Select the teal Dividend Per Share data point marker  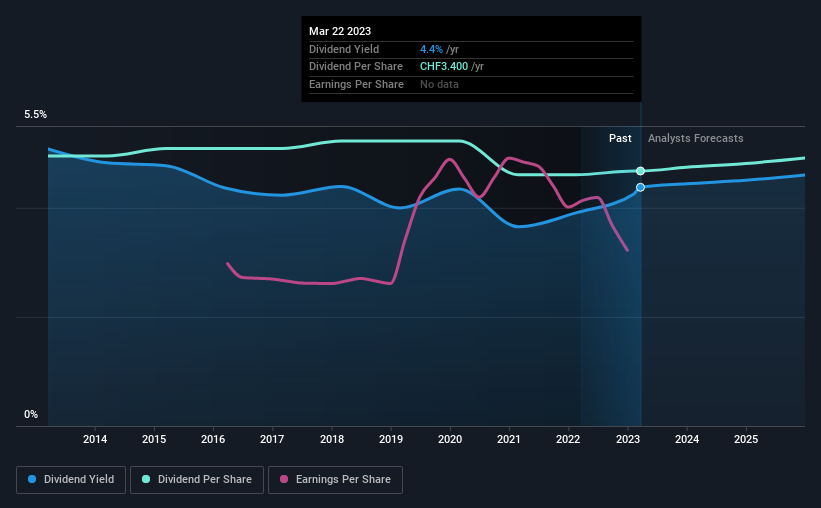(x=640, y=171)
